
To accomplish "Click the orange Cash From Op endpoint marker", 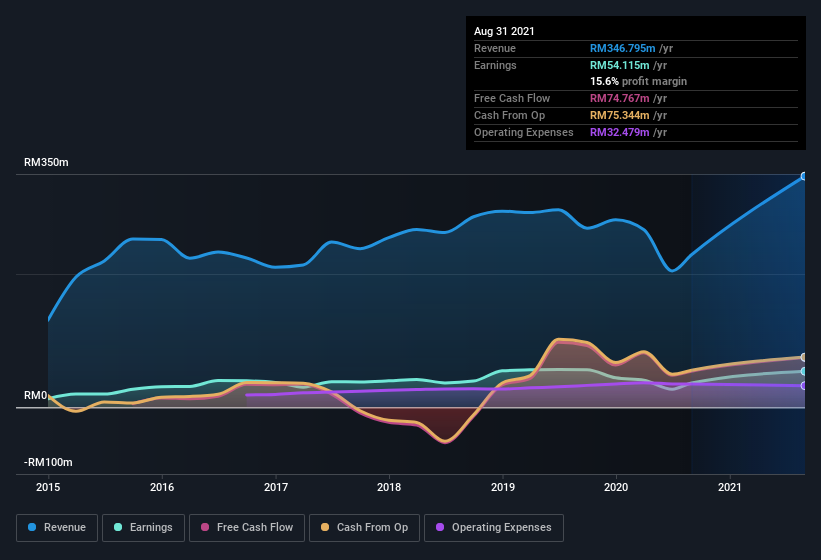I will pyautogui.click(x=803, y=357).
